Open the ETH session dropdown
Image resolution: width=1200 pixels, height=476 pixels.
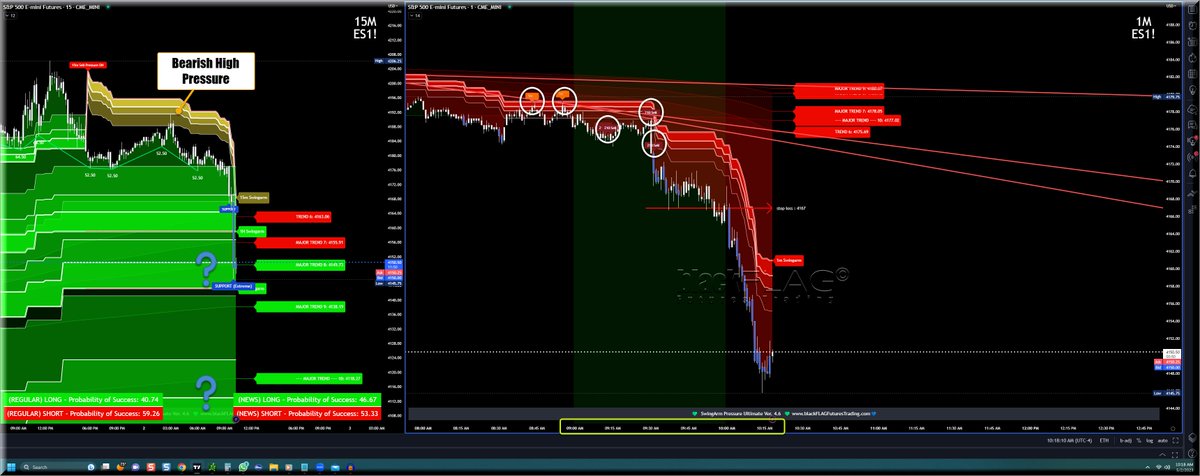click(1104, 441)
